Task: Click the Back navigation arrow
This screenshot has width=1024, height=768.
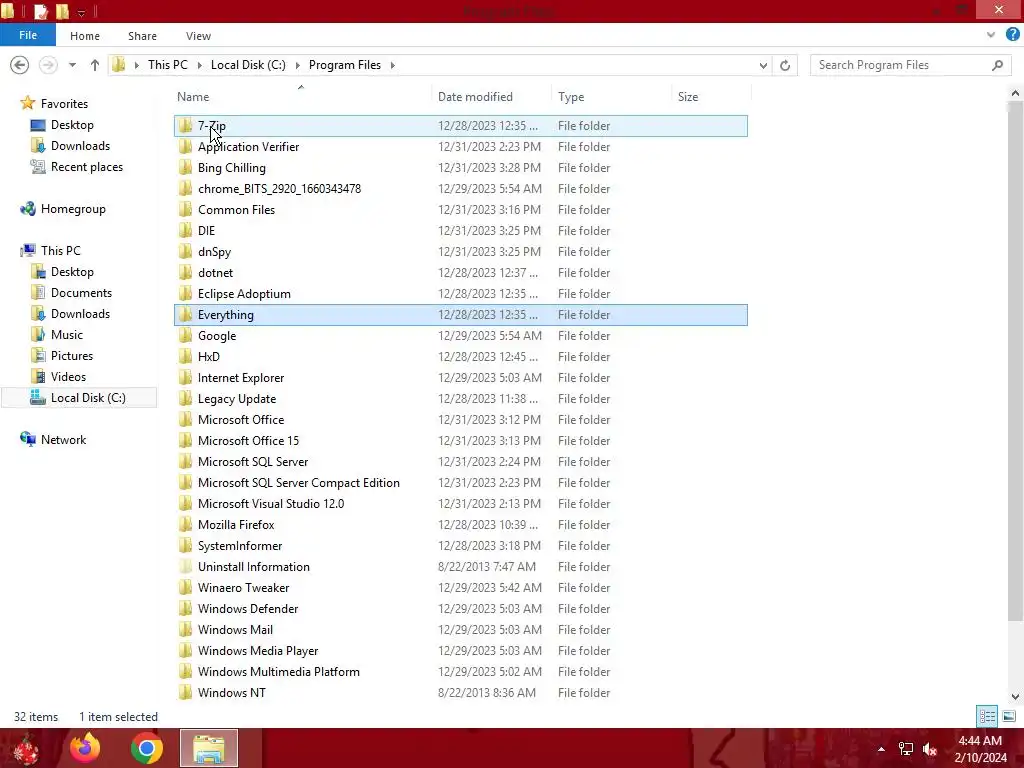Action: (x=20, y=65)
